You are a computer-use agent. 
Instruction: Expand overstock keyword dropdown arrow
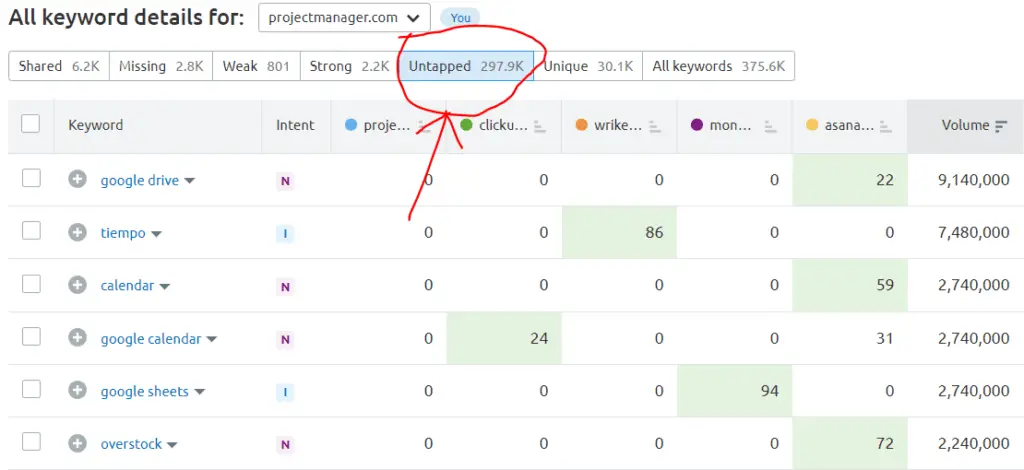172,445
